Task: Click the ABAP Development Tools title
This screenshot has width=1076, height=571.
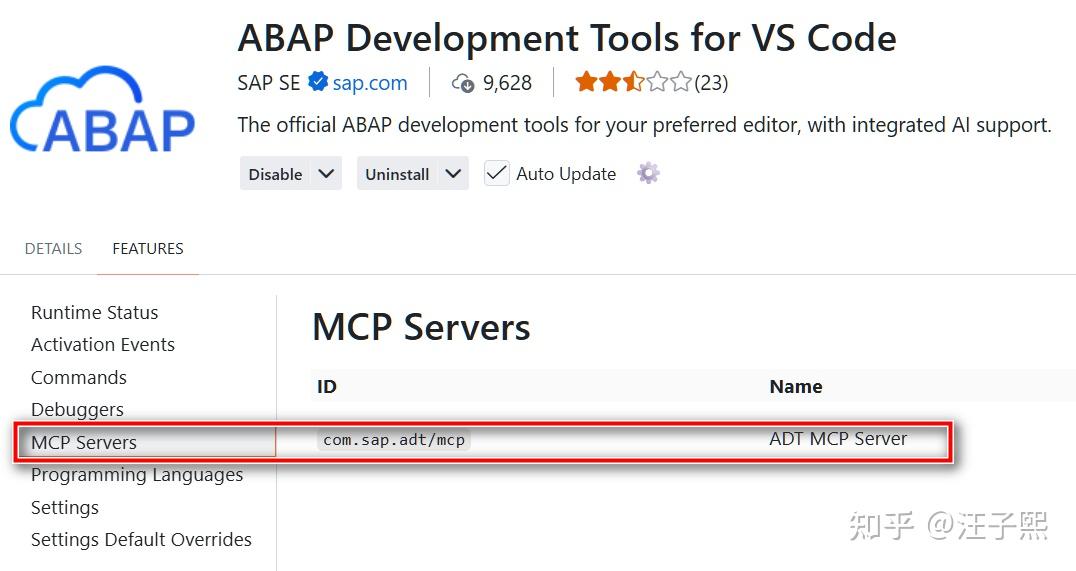Action: (567, 37)
